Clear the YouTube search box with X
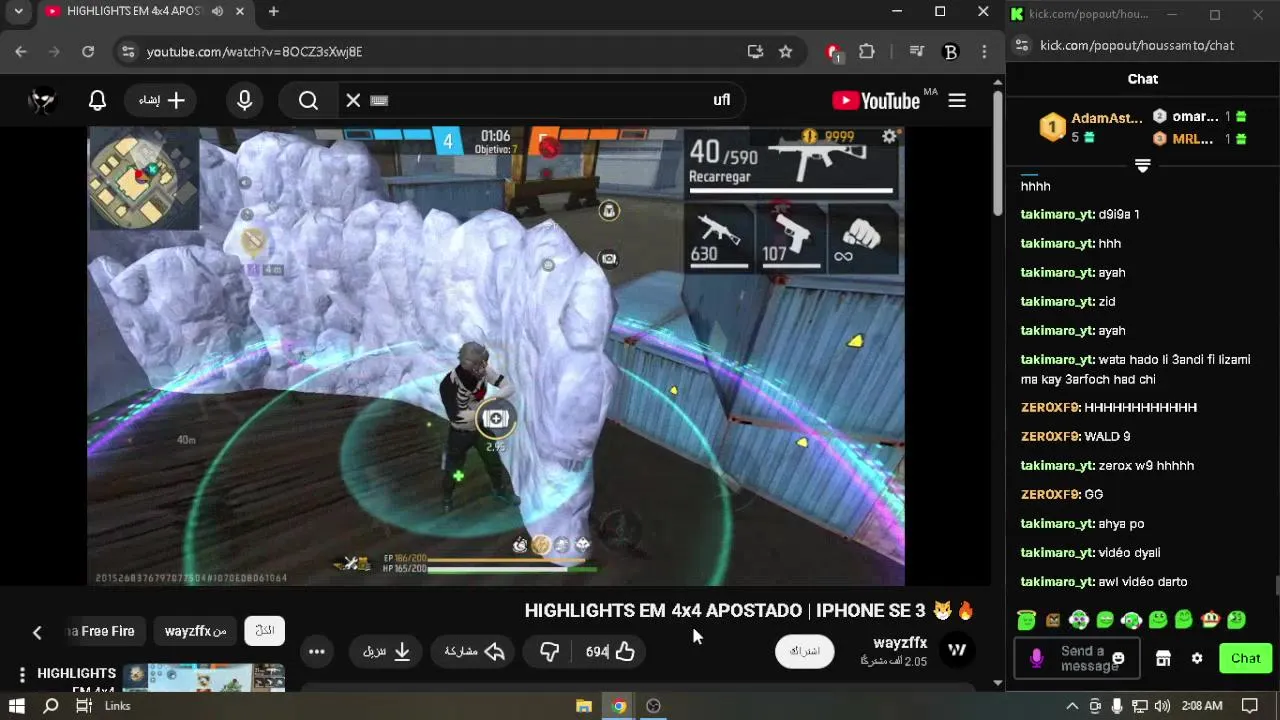The height and width of the screenshot is (720, 1280). click(353, 100)
